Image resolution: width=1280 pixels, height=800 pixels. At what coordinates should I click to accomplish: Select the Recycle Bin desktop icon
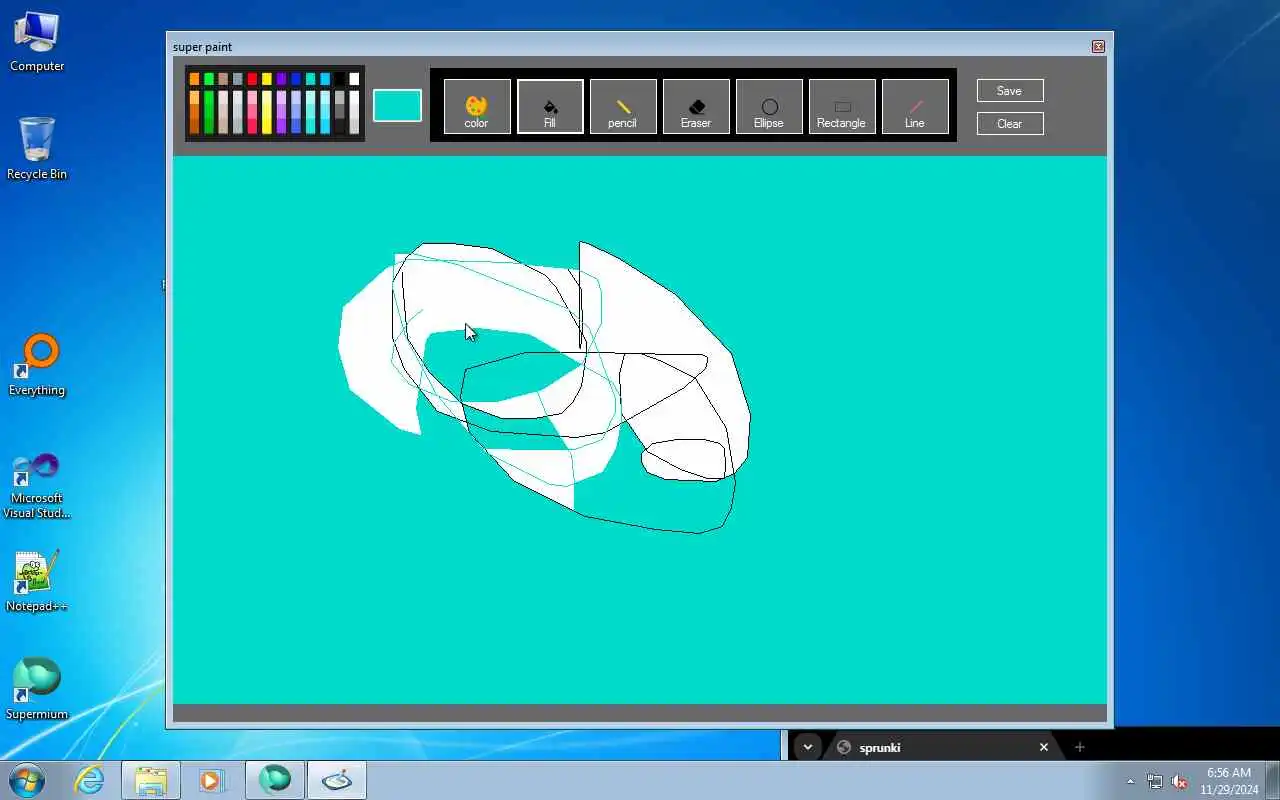pos(37,148)
